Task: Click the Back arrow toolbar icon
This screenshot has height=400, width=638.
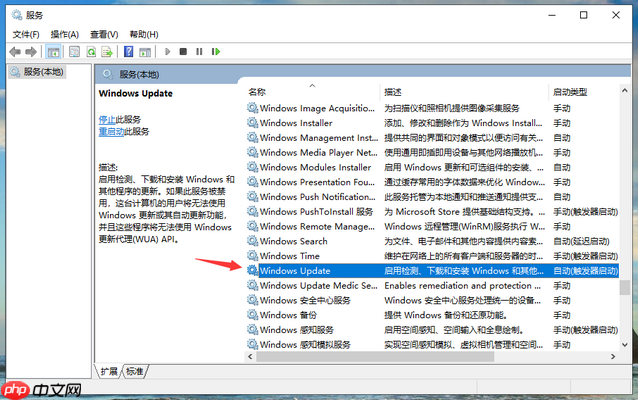Action: pos(15,52)
